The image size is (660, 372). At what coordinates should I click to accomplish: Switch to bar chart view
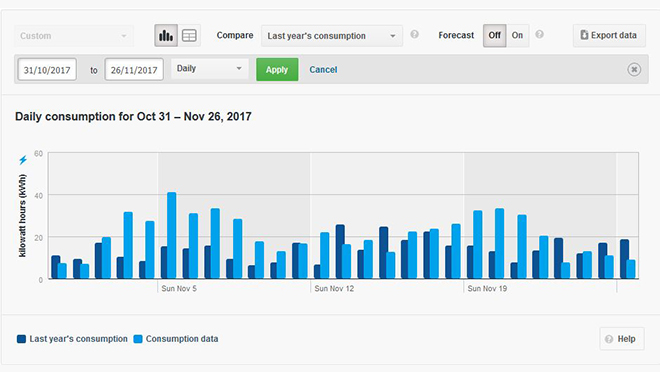pyautogui.click(x=166, y=36)
